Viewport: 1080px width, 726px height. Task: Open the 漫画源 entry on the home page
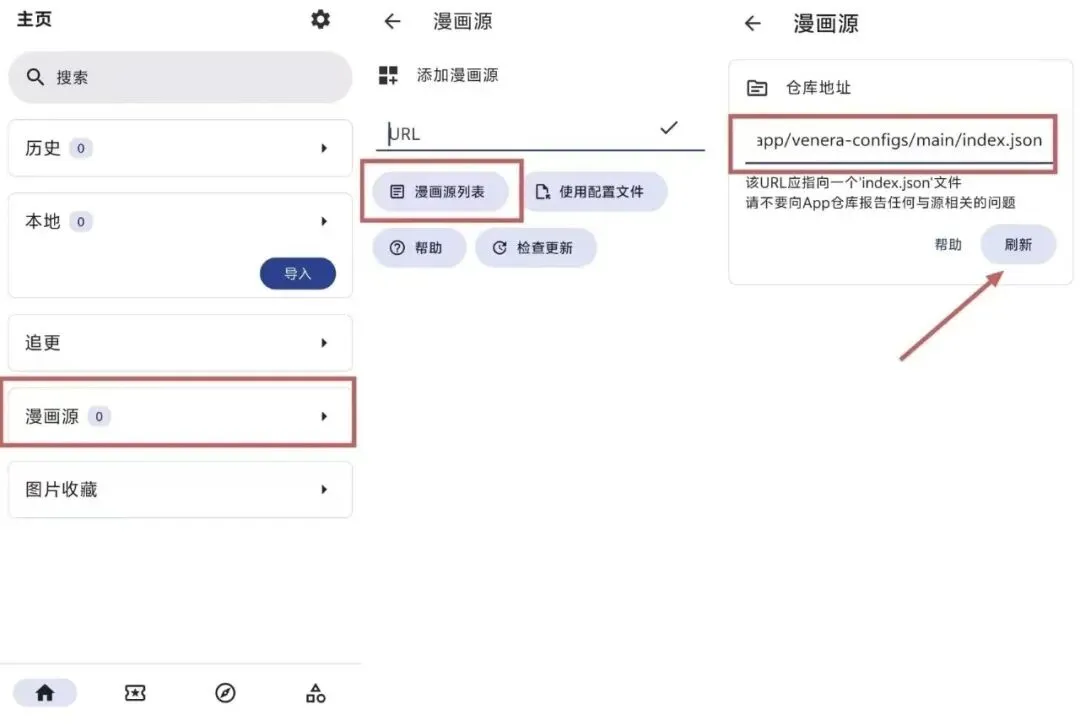tap(180, 416)
